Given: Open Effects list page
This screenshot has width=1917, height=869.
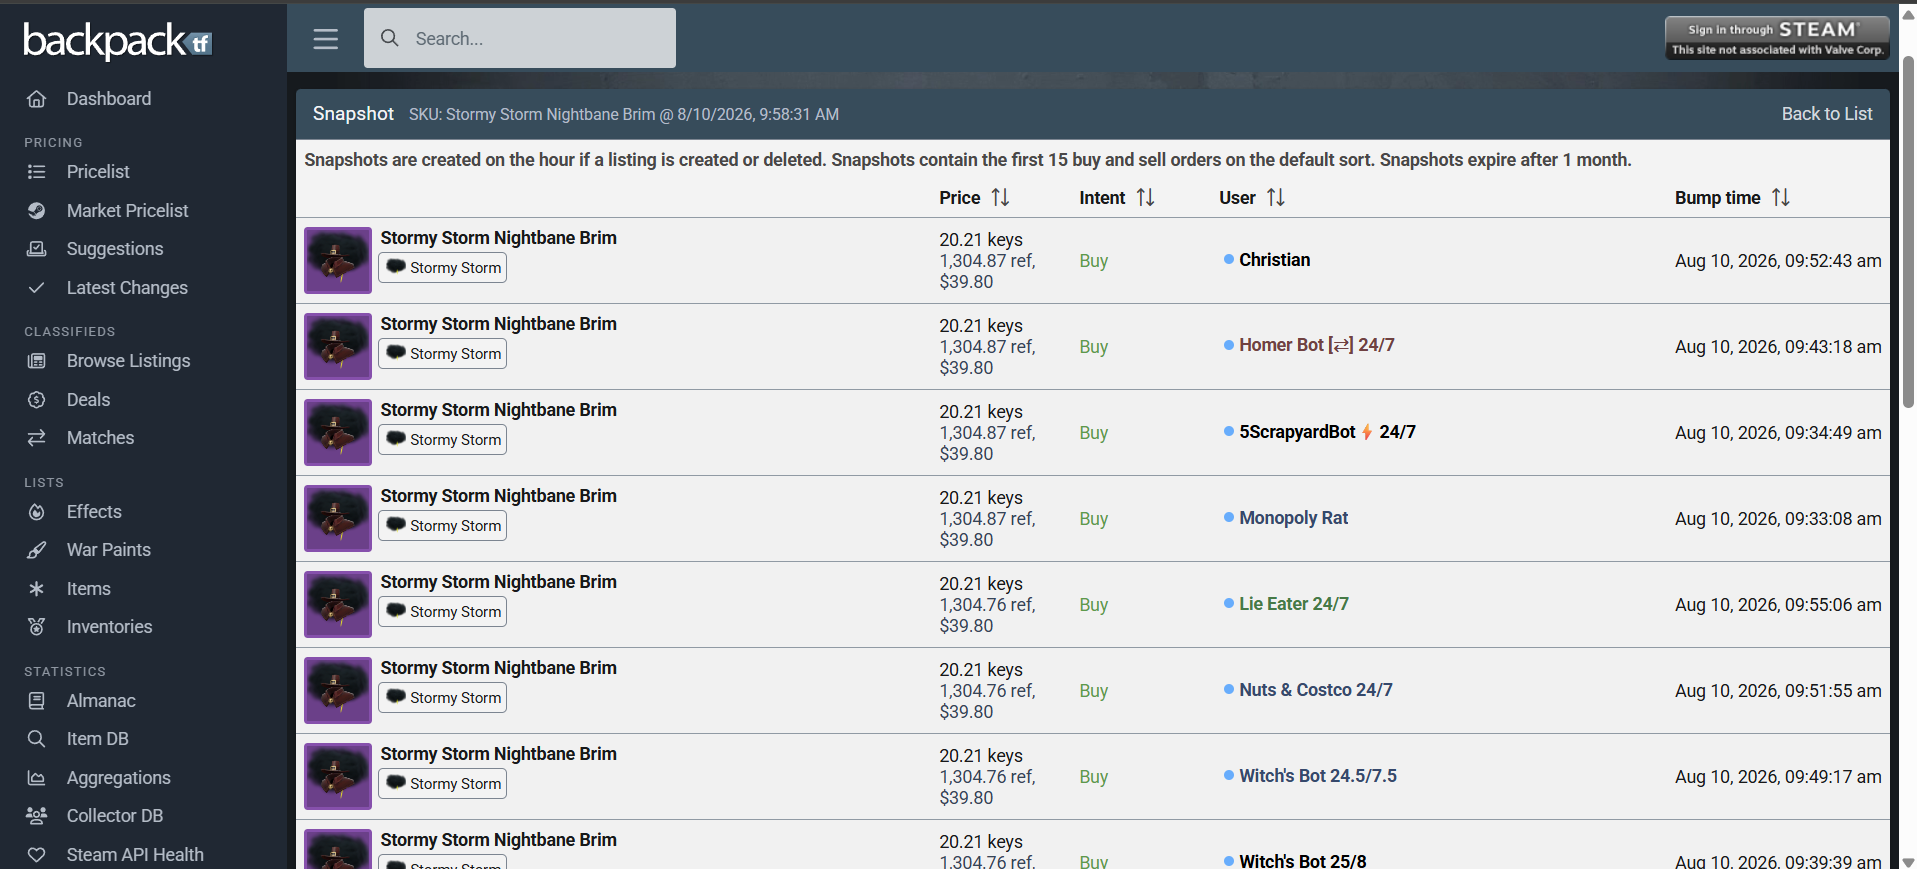Looking at the screenshot, I should pos(94,512).
